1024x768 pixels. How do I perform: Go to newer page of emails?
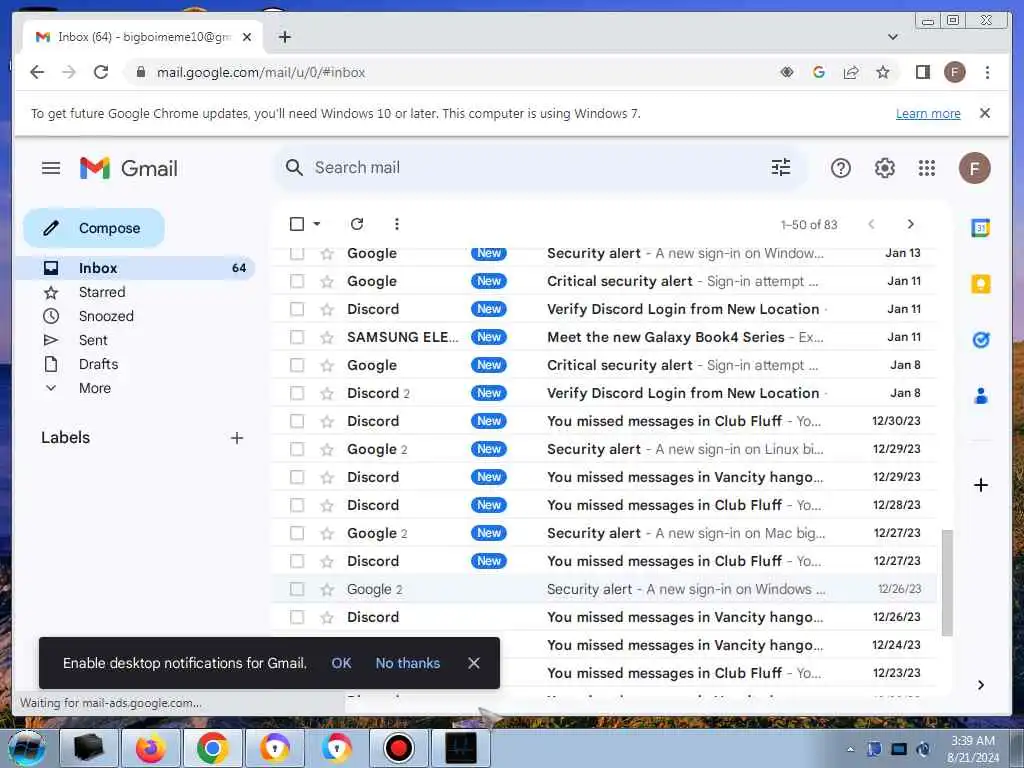pos(871,224)
